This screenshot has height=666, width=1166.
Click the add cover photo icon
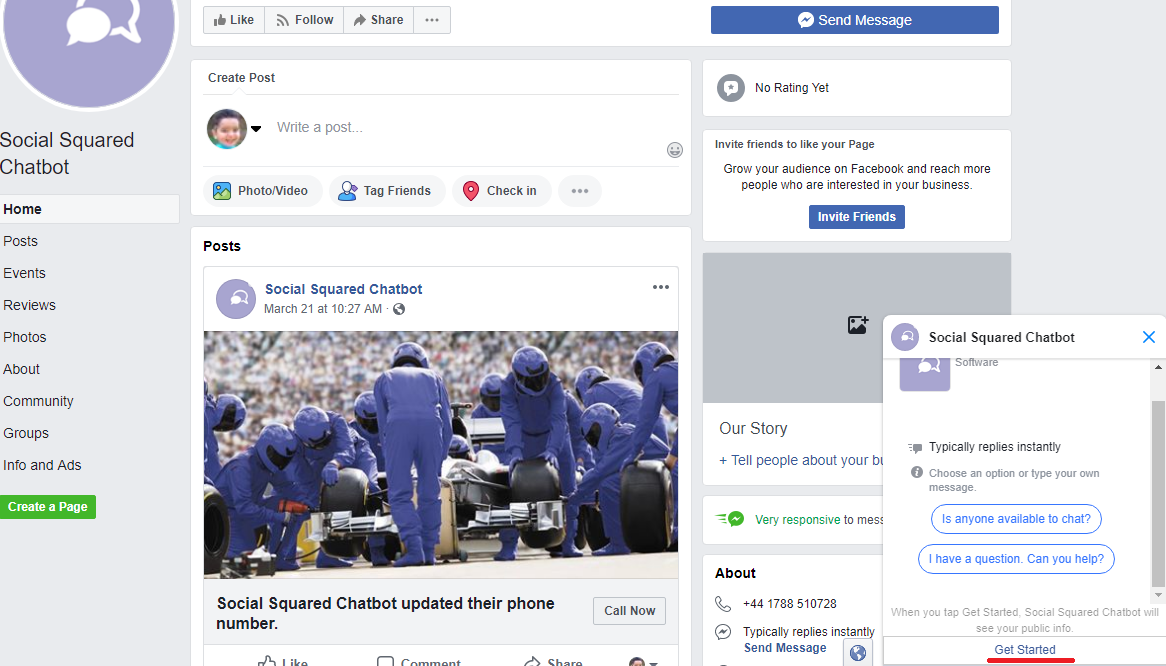(x=857, y=324)
